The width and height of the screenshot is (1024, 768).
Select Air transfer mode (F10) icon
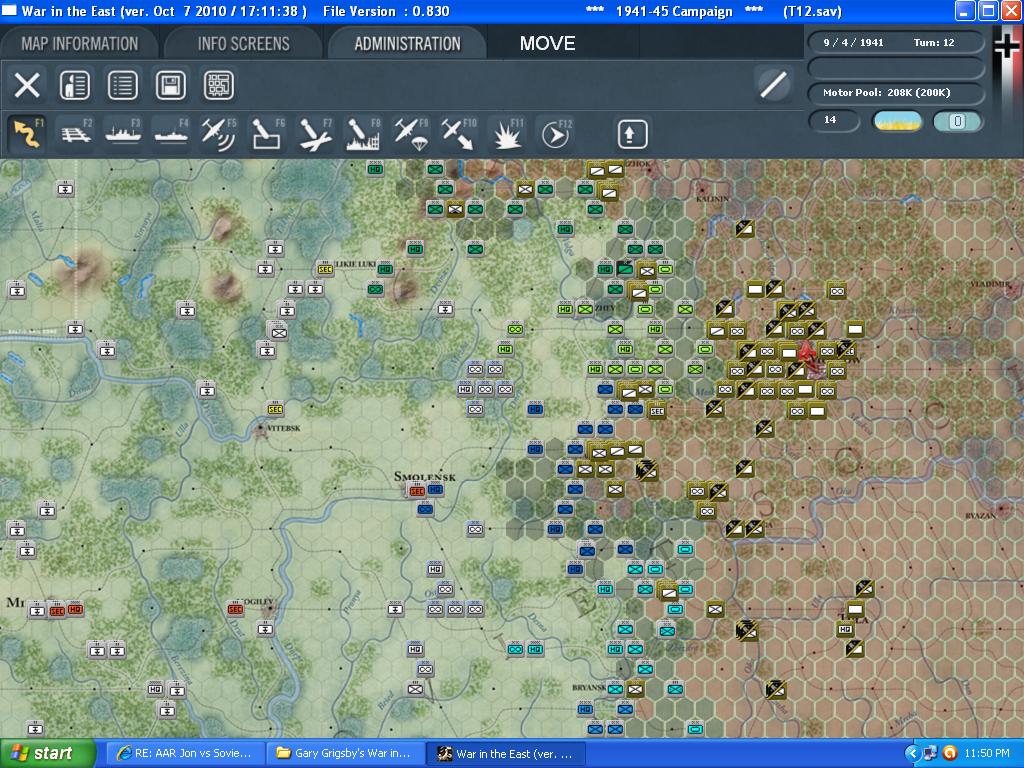(458, 134)
